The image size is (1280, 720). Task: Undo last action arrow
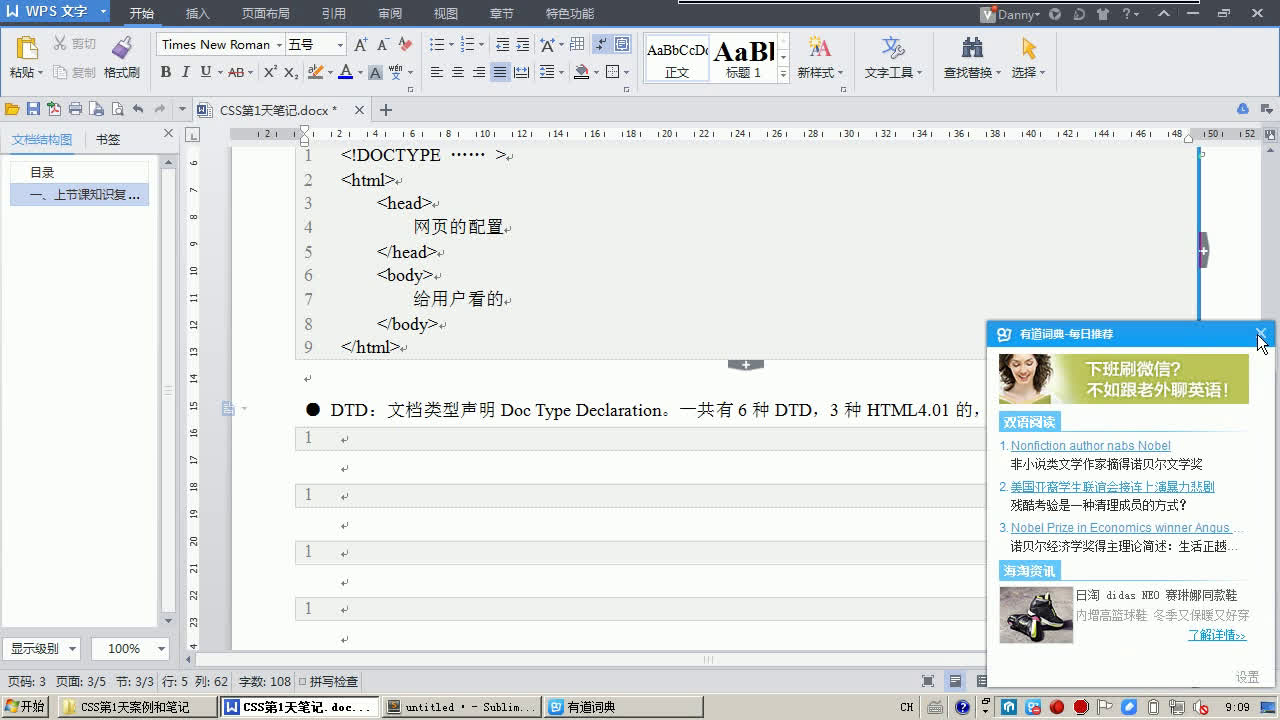point(138,109)
